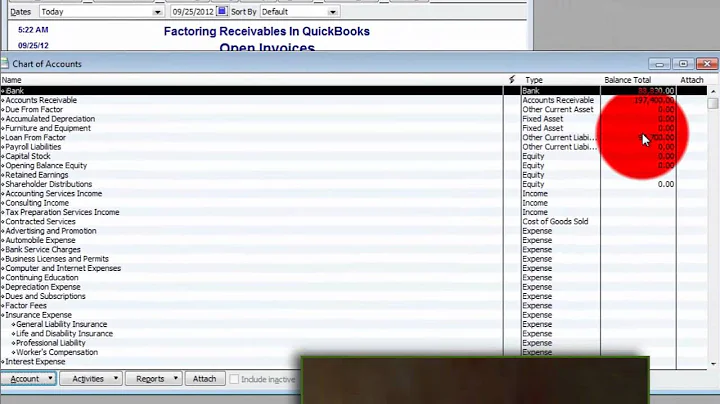Viewport: 720px width, 404px height.
Task: Click the vertical scrollbar thumb of accounts list
Action: pos(713,103)
